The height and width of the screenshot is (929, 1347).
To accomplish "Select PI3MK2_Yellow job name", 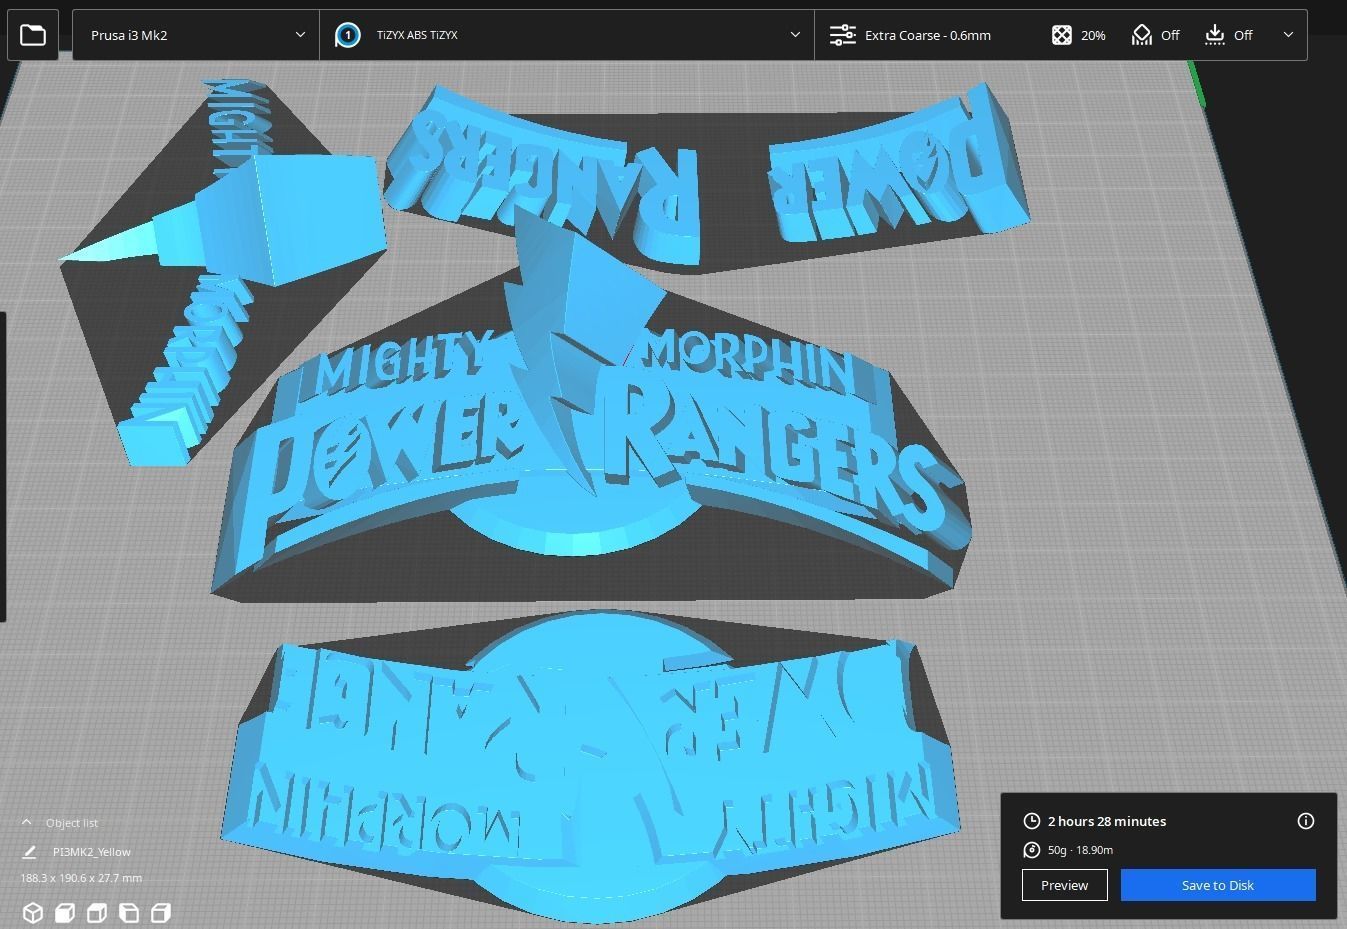I will point(92,852).
